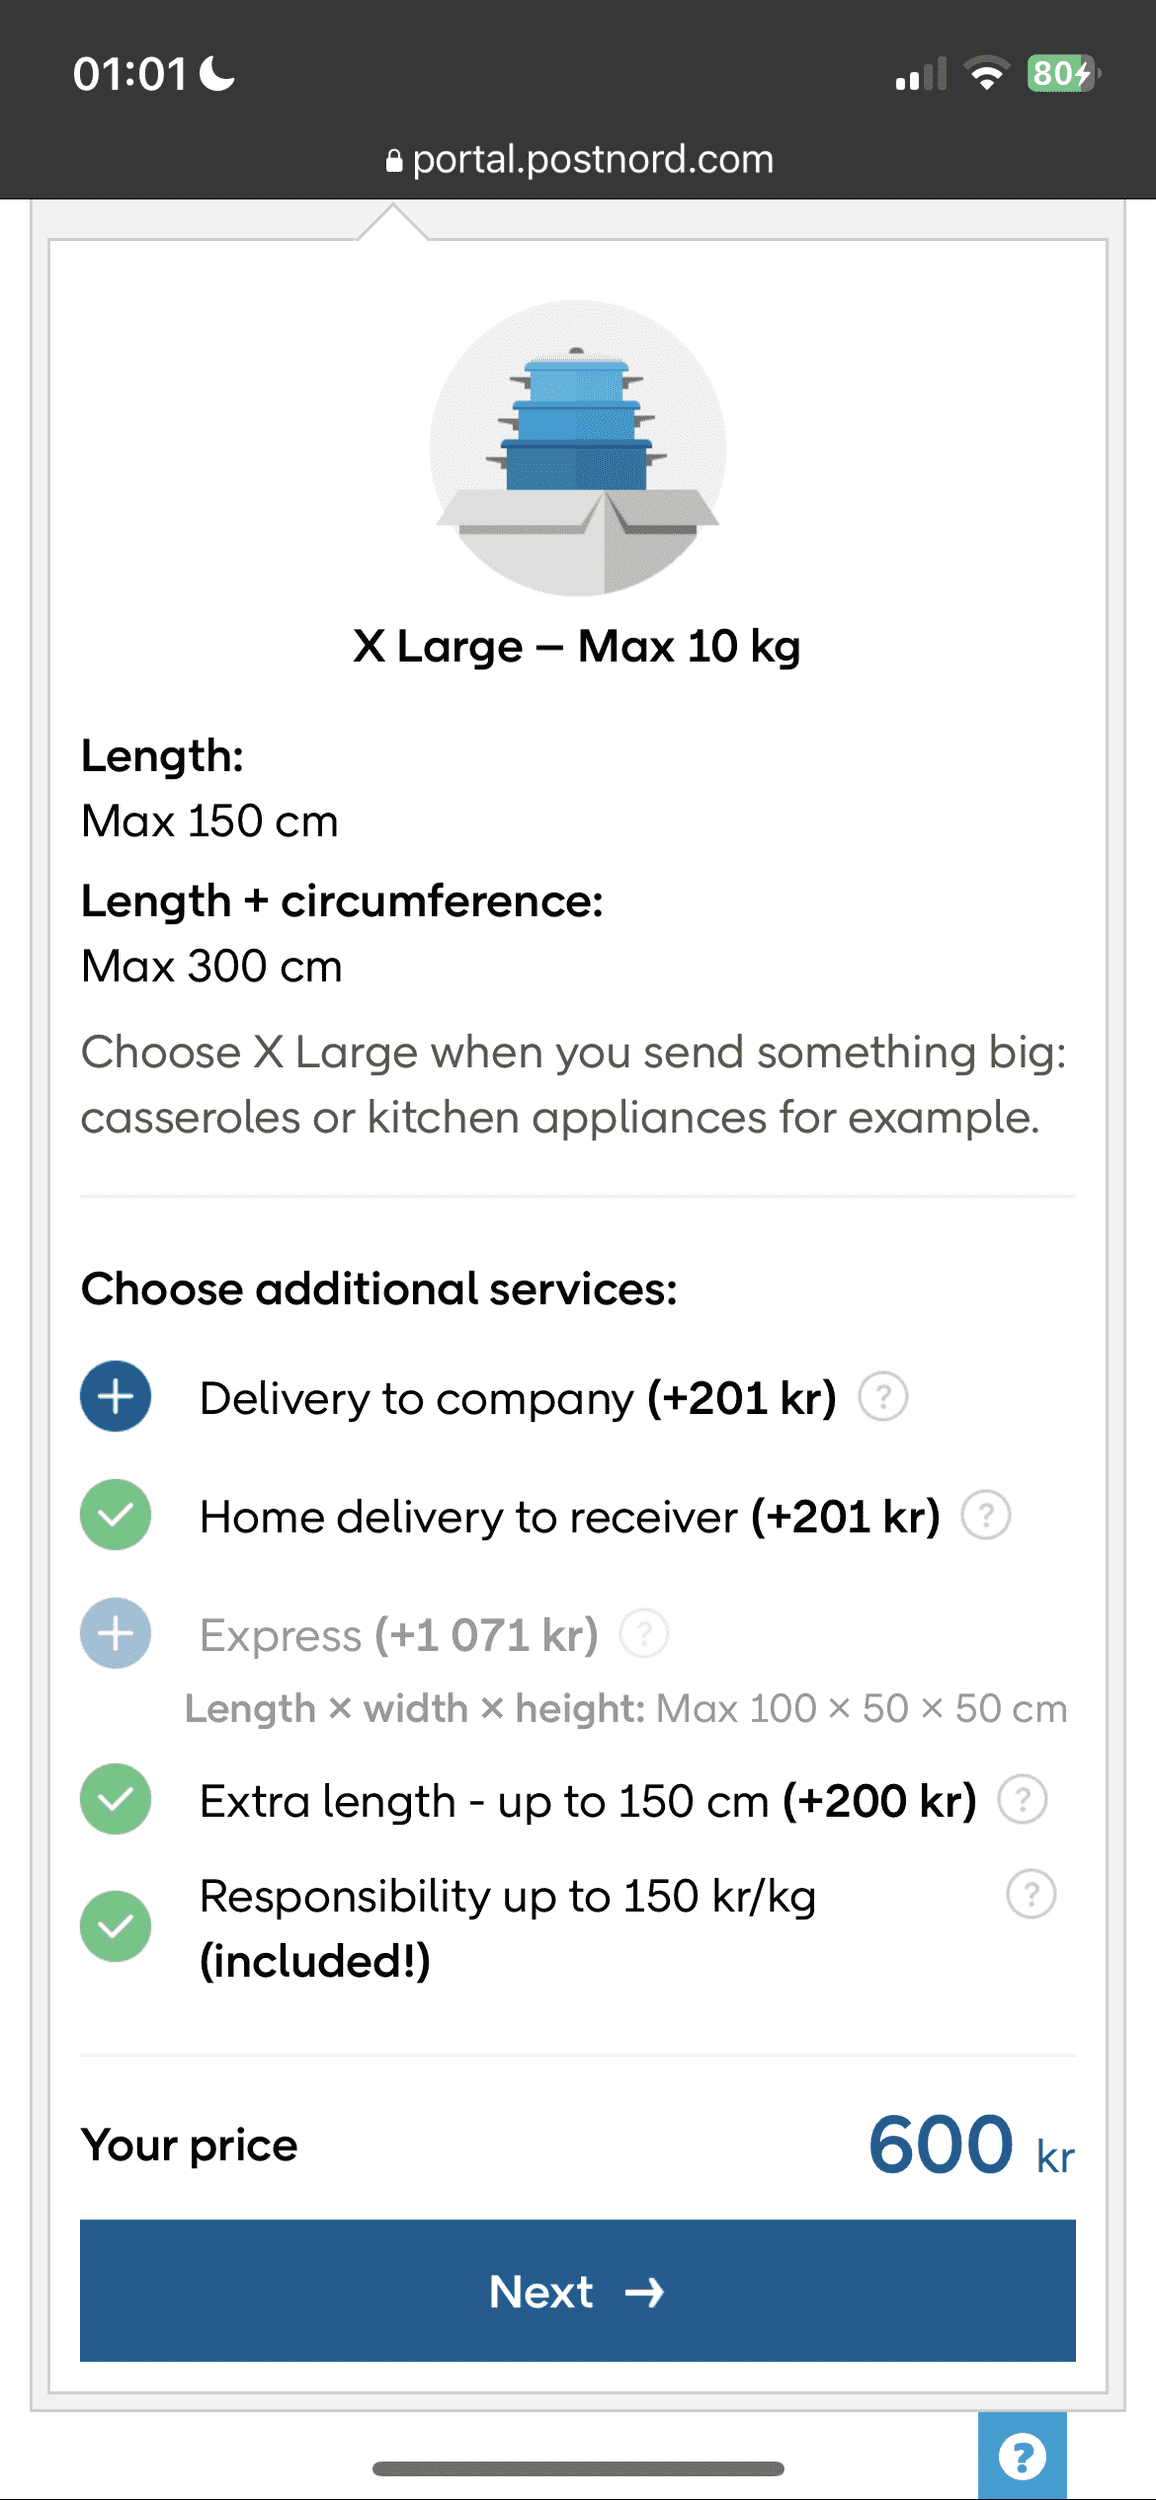Uncheck Home delivery to receiver

coord(116,1515)
